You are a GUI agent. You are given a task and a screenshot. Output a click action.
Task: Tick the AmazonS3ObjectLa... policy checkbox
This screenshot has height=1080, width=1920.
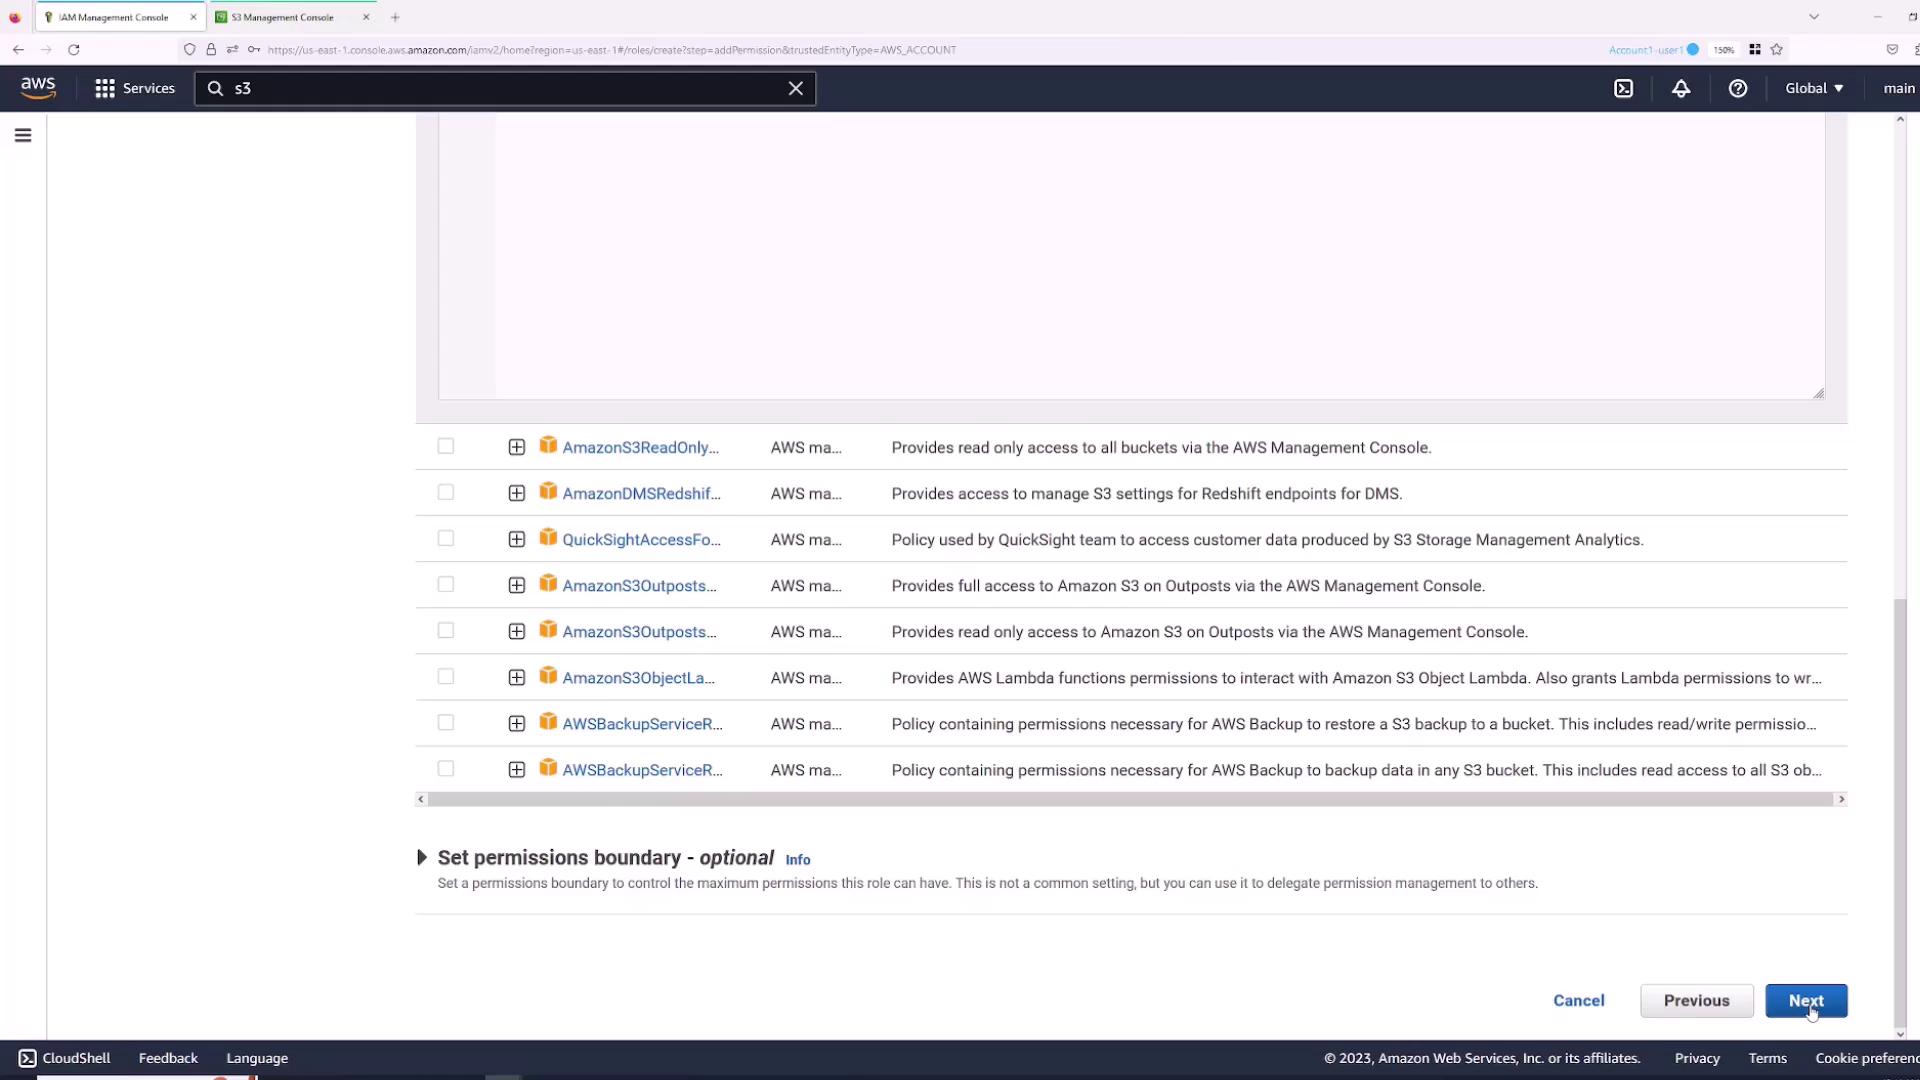coord(446,677)
